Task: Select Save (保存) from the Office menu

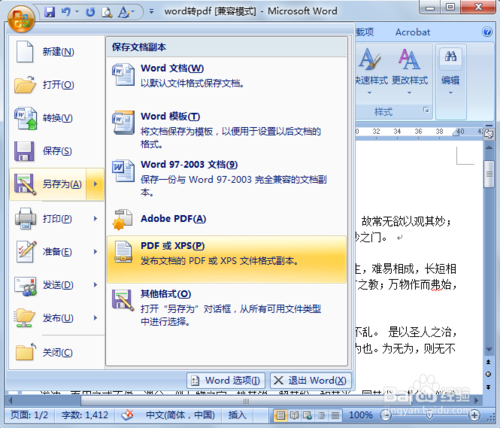Action: click(57, 151)
